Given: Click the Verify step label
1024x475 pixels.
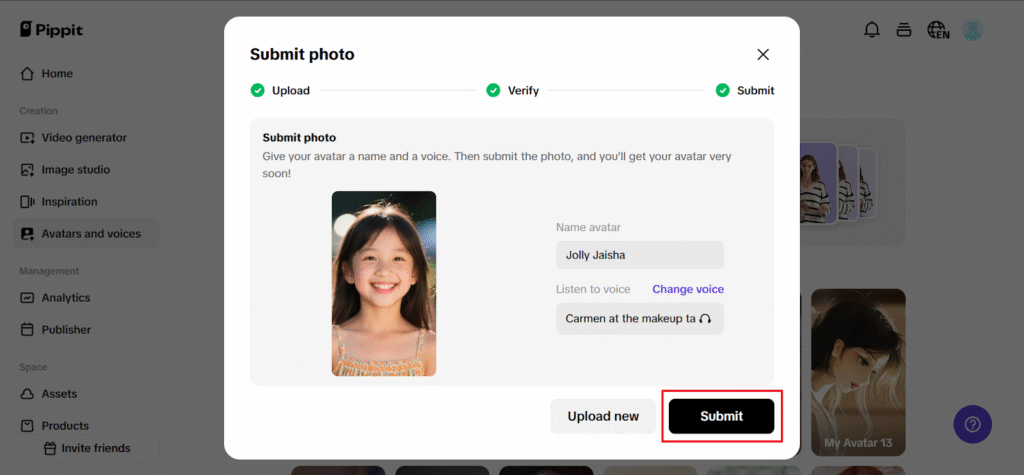Looking at the screenshot, I should [x=524, y=91].
